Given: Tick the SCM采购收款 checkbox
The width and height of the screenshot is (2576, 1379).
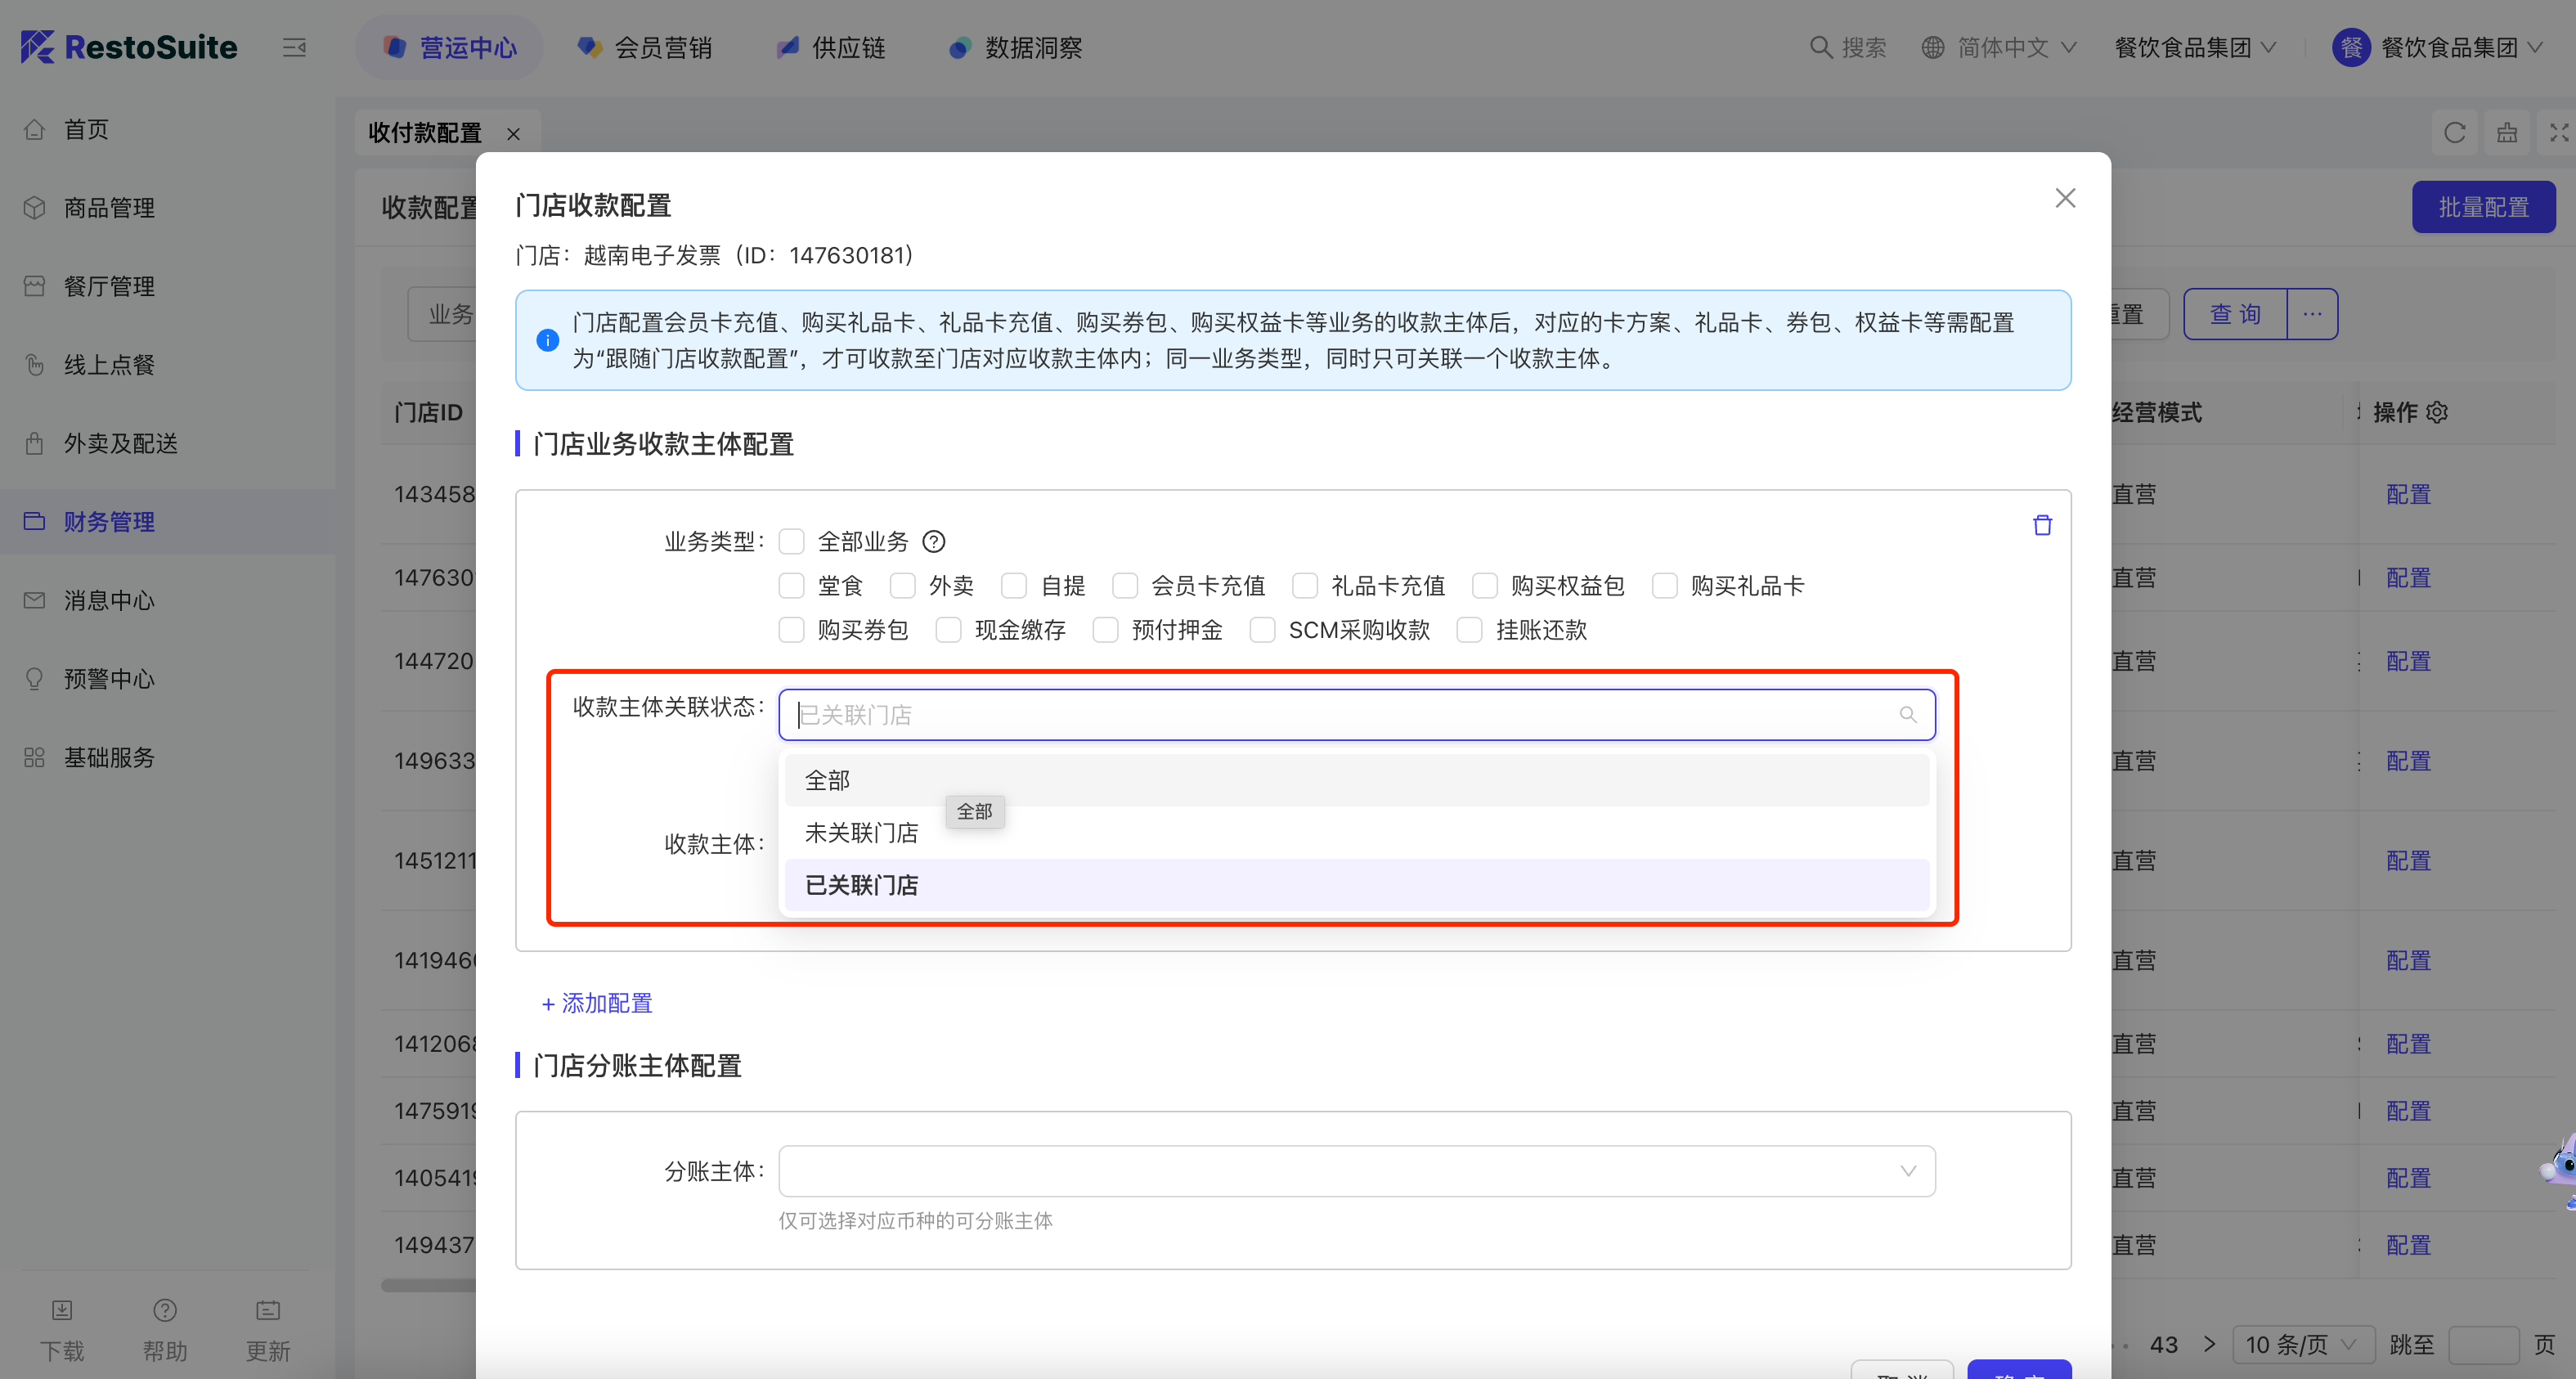Looking at the screenshot, I should tap(1263, 630).
